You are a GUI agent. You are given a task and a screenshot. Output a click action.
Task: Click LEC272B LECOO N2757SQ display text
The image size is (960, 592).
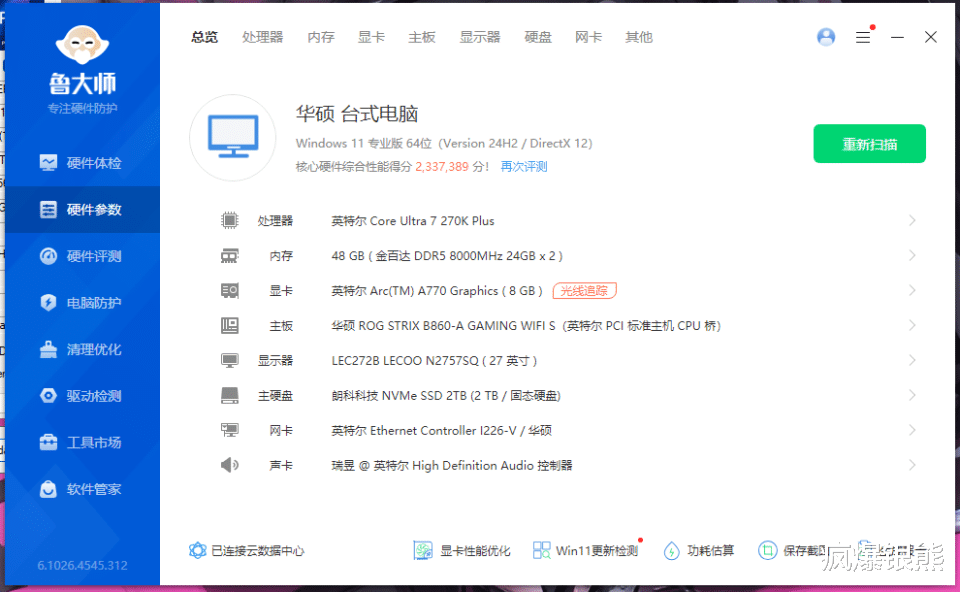pos(434,361)
